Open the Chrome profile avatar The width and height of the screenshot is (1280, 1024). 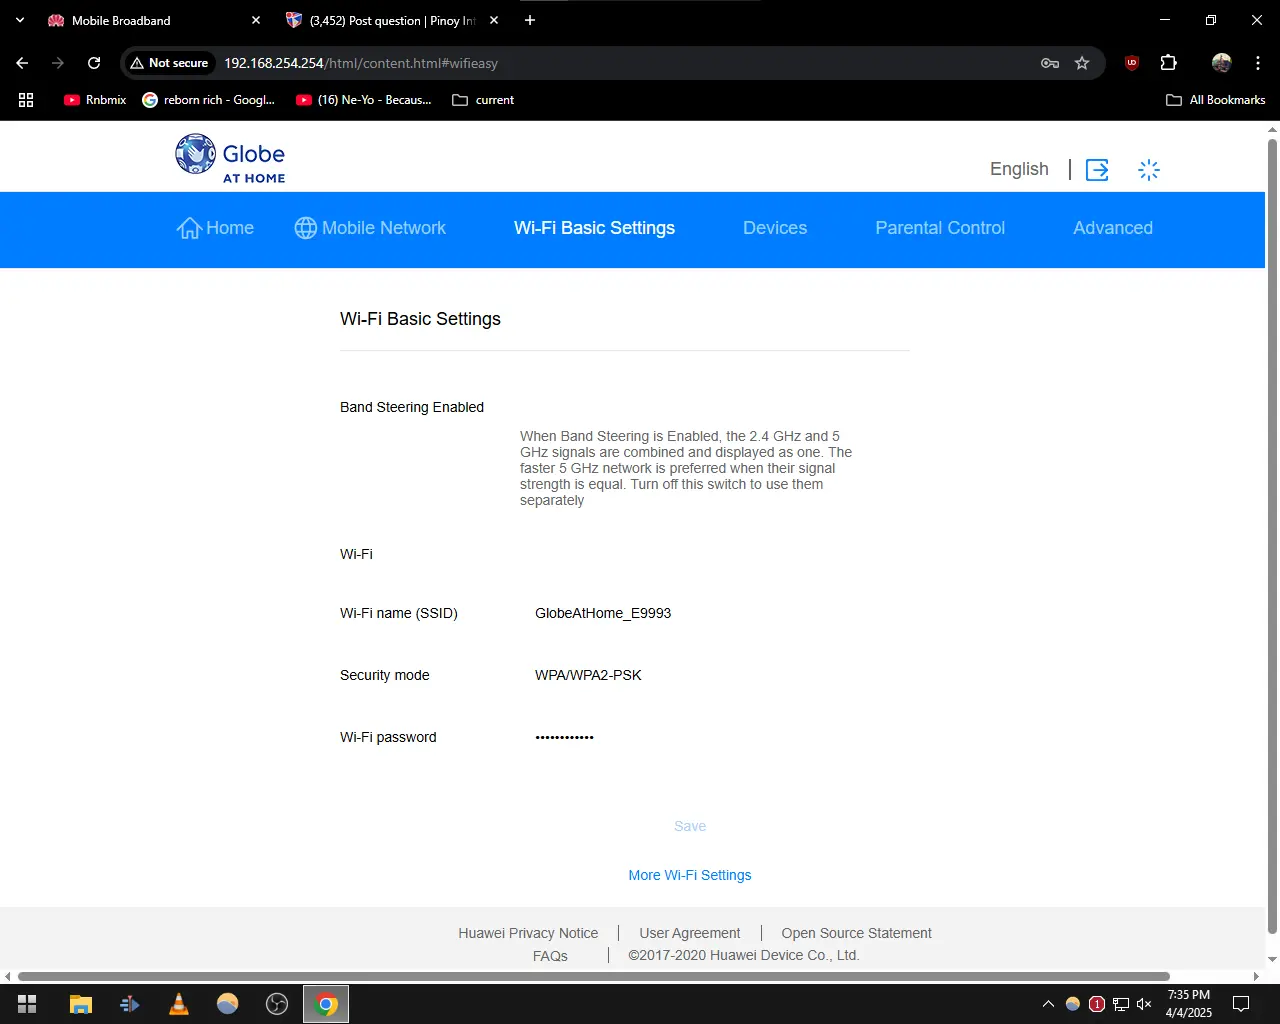coord(1221,63)
